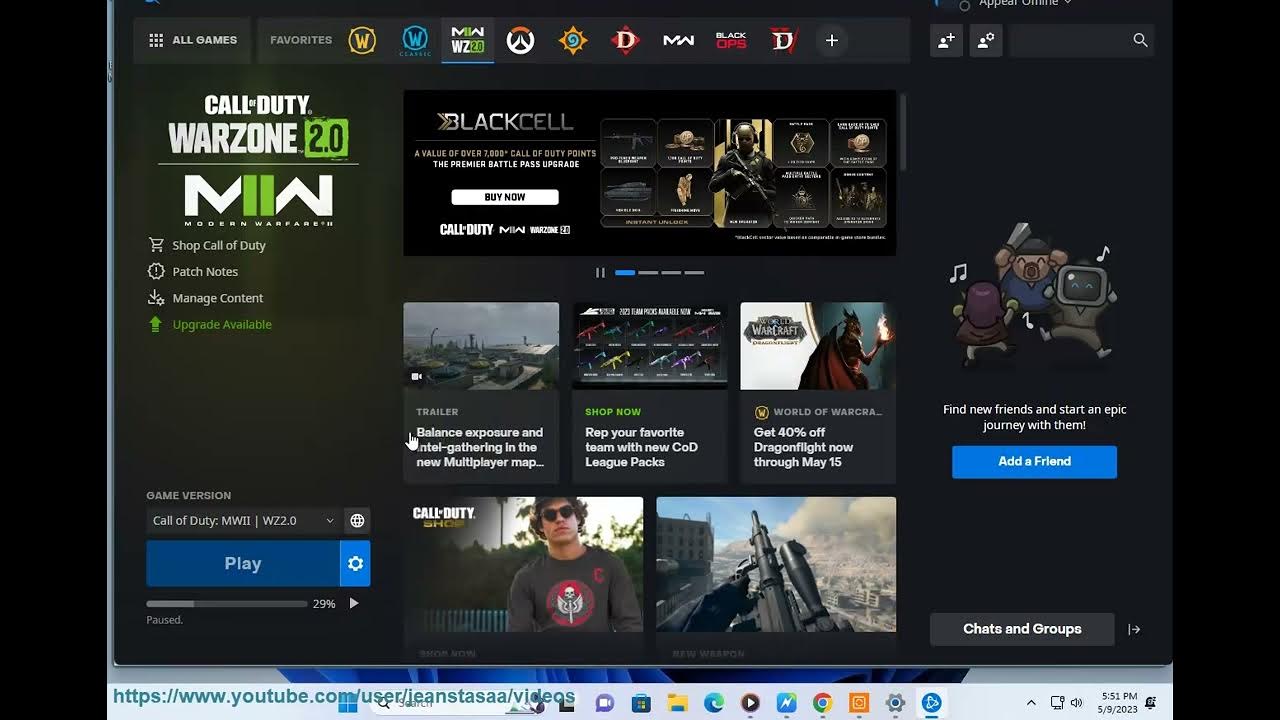Click the taskbar volume icon
1280x720 pixels.
pos(1076,703)
